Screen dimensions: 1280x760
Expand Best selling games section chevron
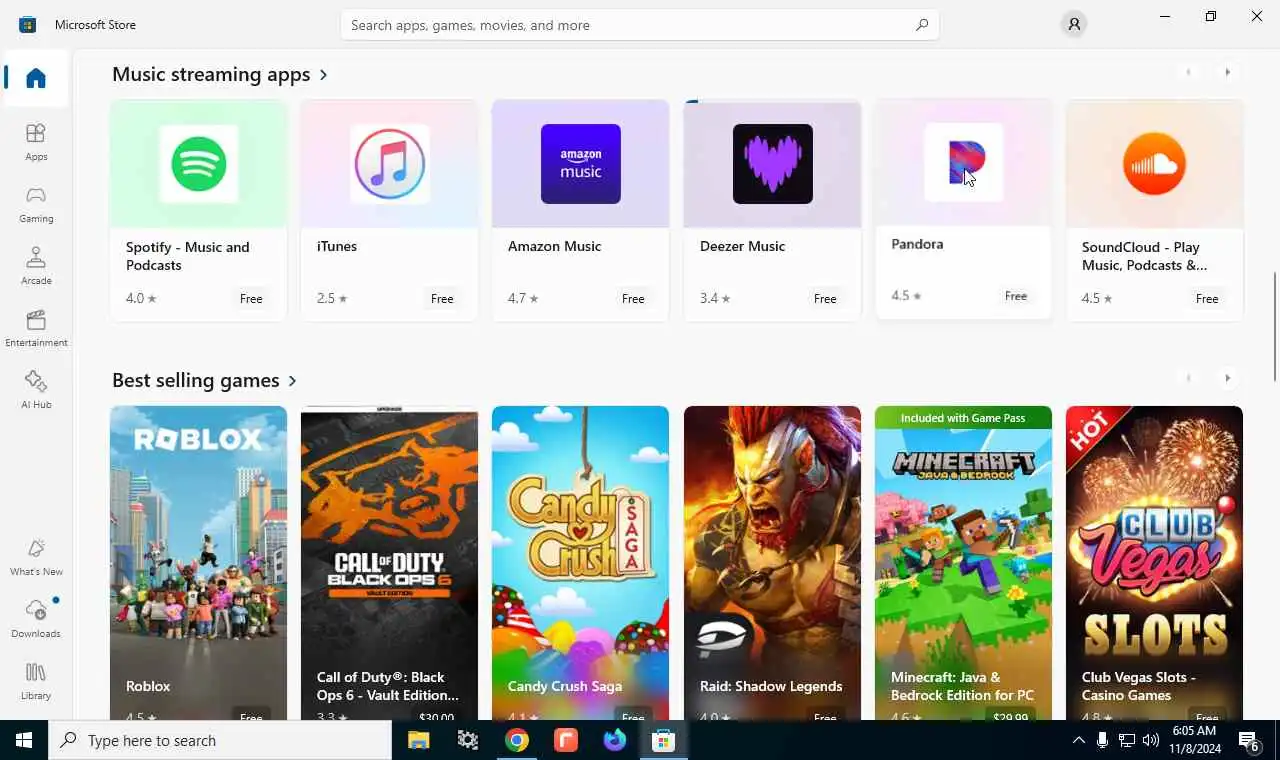pos(293,381)
